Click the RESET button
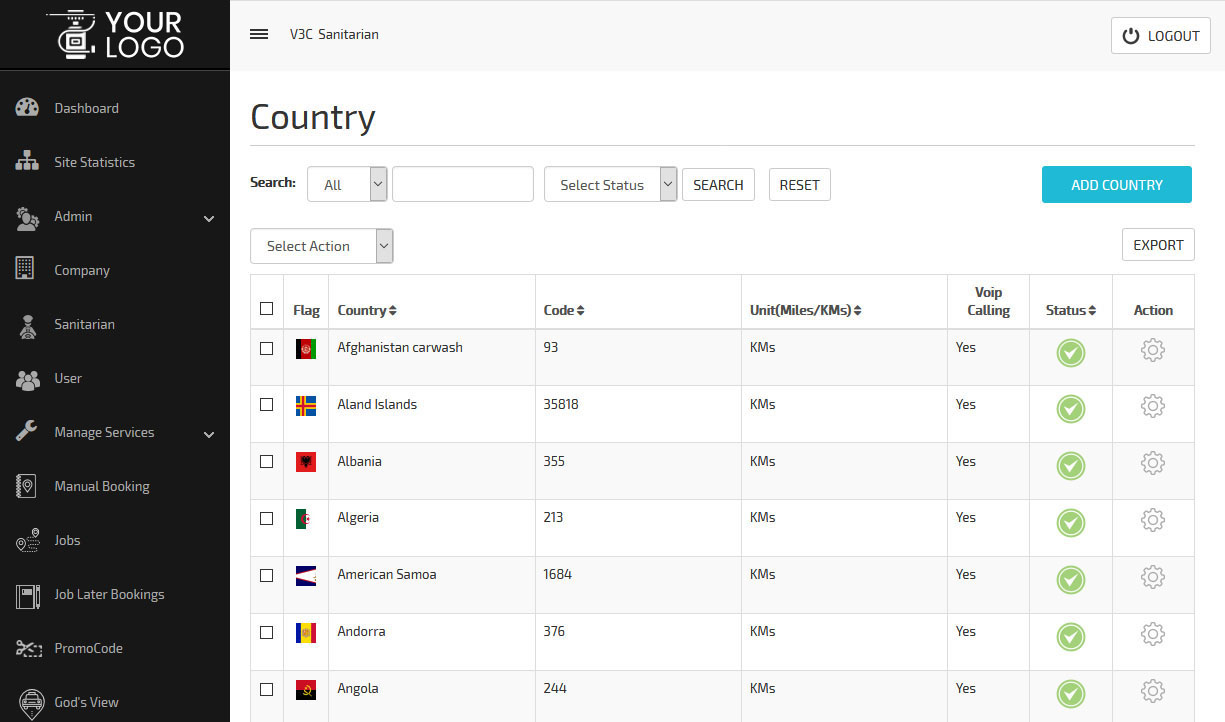The image size is (1225, 722). (799, 184)
